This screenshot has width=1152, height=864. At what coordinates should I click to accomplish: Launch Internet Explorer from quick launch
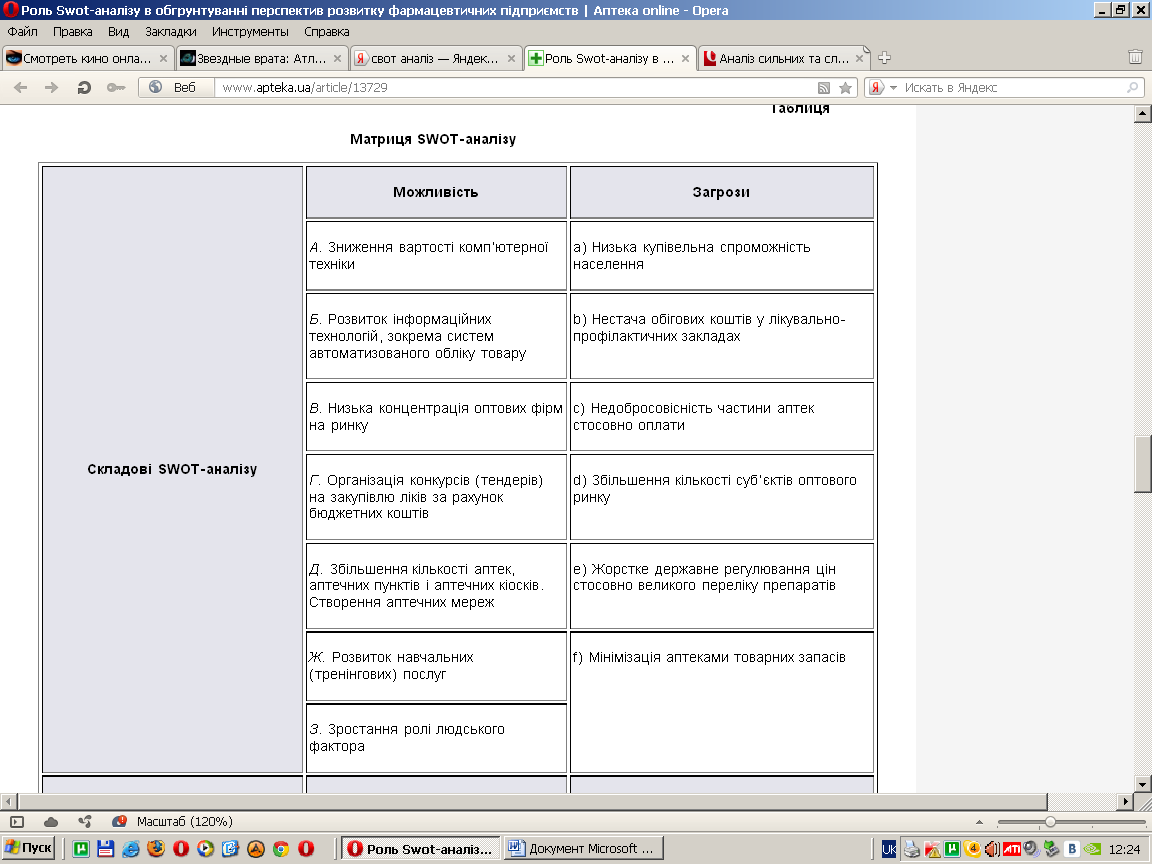pyautogui.click(x=131, y=849)
